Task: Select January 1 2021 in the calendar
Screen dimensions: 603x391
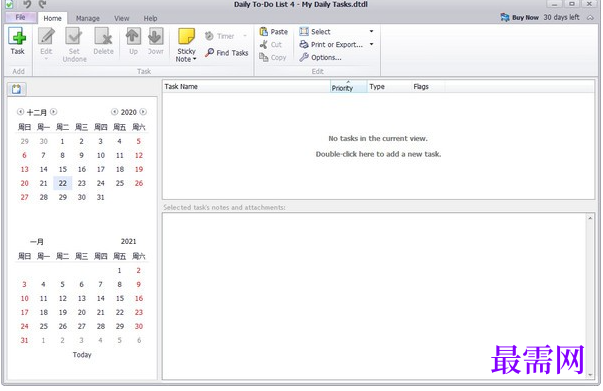Action: tap(119, 271)
